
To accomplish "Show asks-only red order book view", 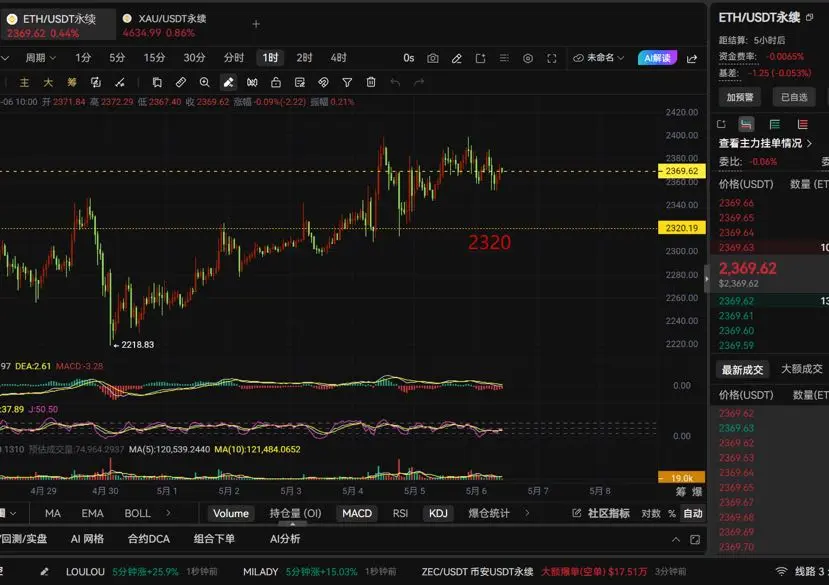I will pos(803,124).
